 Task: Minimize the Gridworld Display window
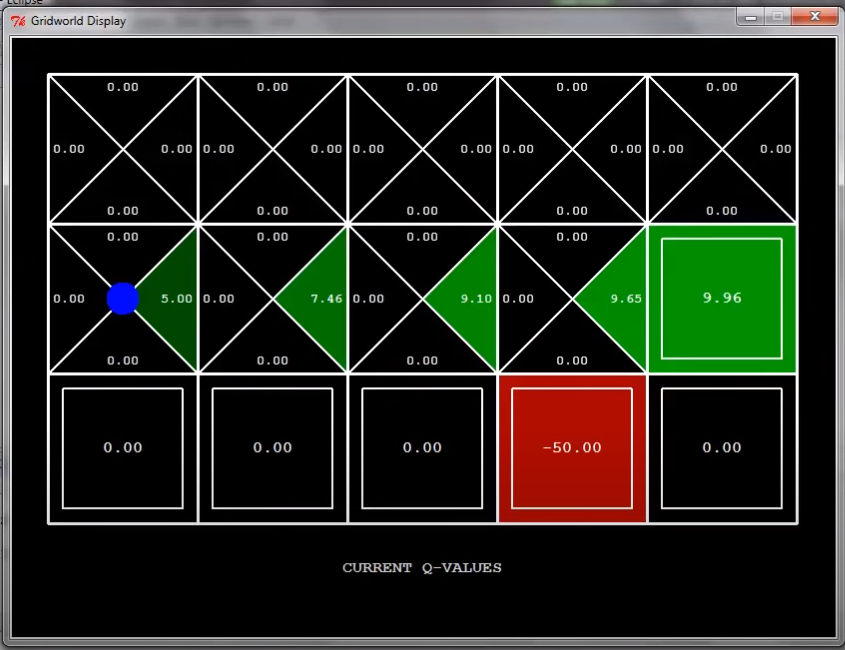point(750,16)
